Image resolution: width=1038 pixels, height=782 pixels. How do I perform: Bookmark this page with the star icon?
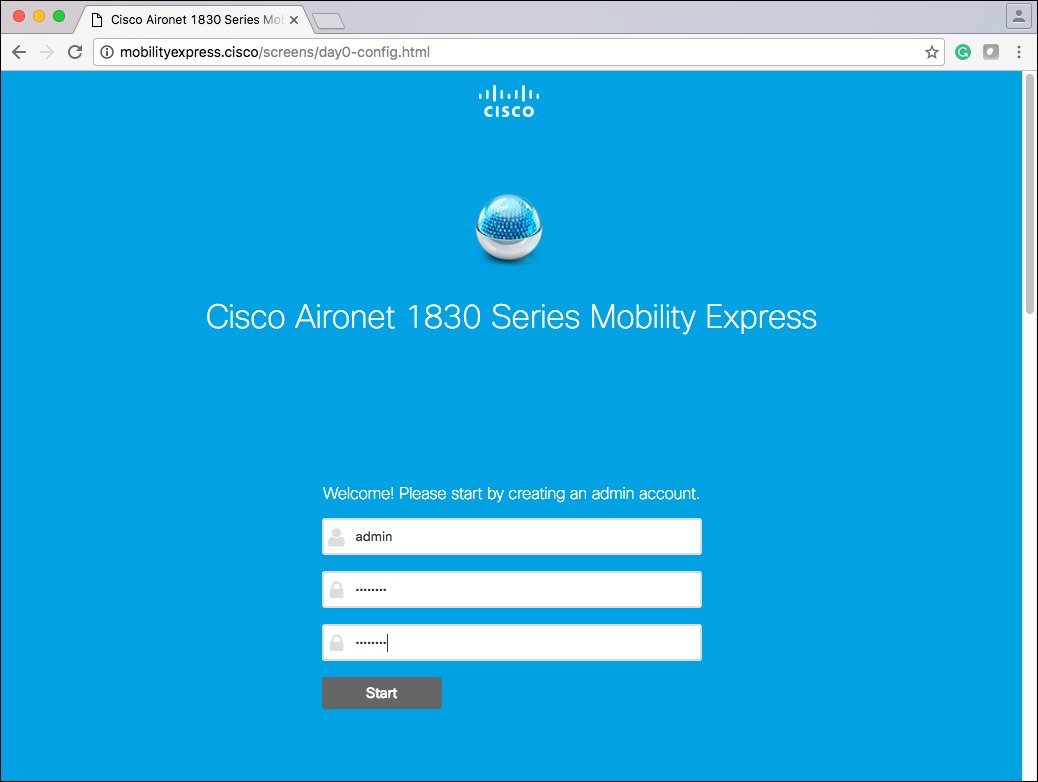[x=931, y=52]
